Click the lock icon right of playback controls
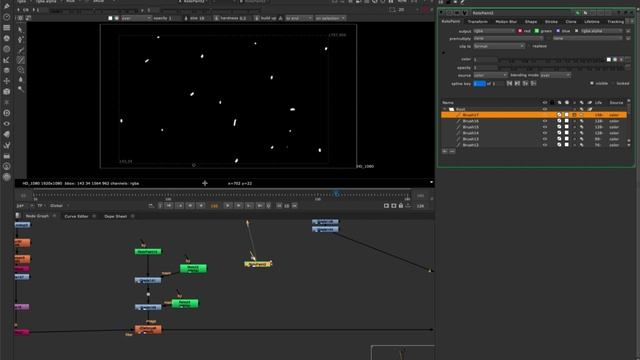Screen dimensions: 640x360 (401, 206)
